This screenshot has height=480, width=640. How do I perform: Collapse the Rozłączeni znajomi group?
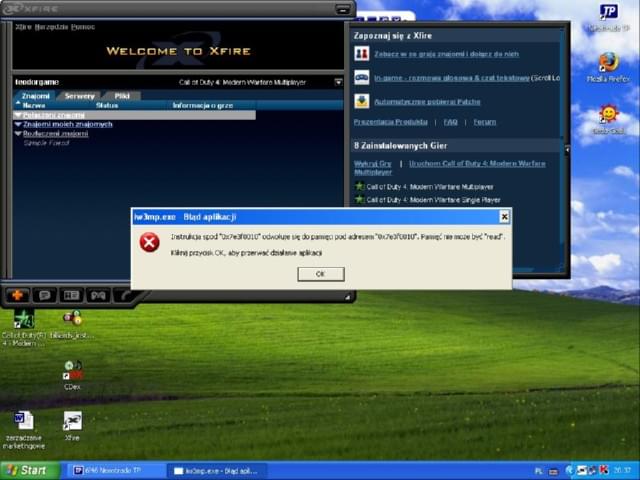tap(18, 133)
